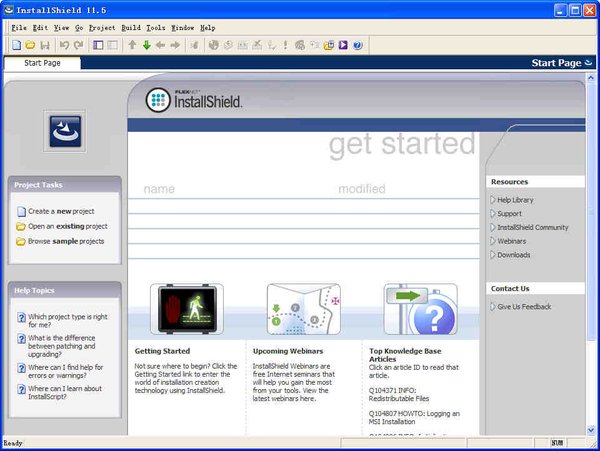Click the InstallShield logo tile in left panel
This screenshot has height=451, width=600.
coord(65,131)
